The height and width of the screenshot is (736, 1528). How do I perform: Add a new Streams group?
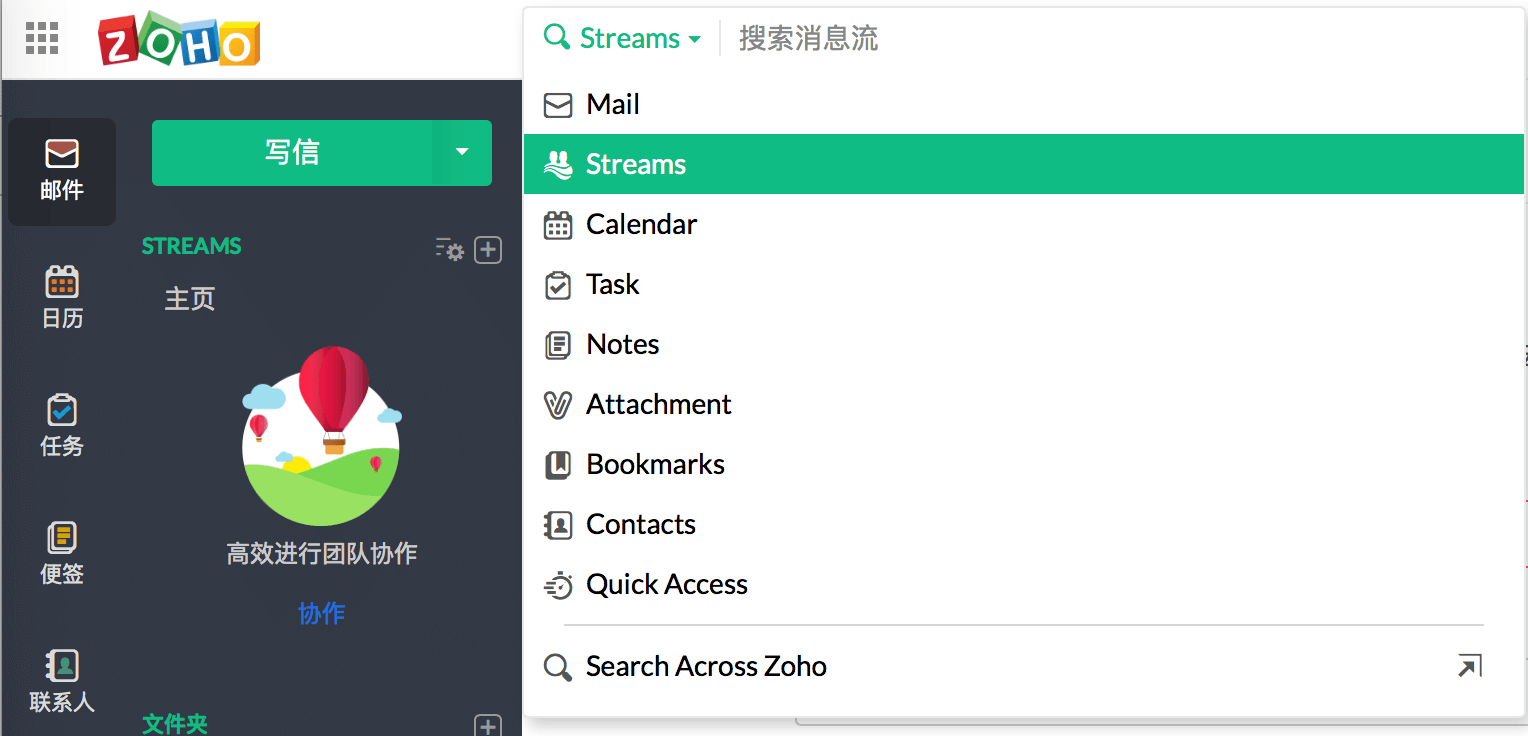[488, 250]
